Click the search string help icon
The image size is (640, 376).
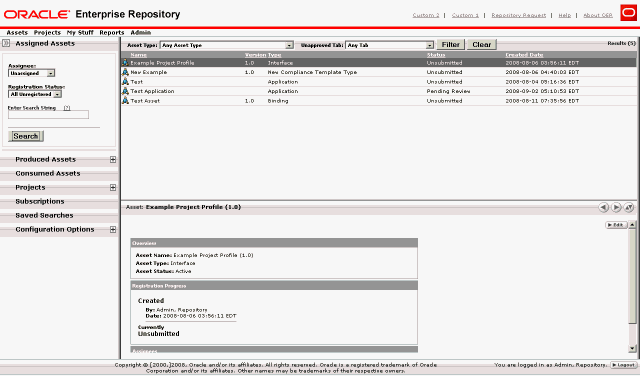pyautogui.click(x=67, y=108)
